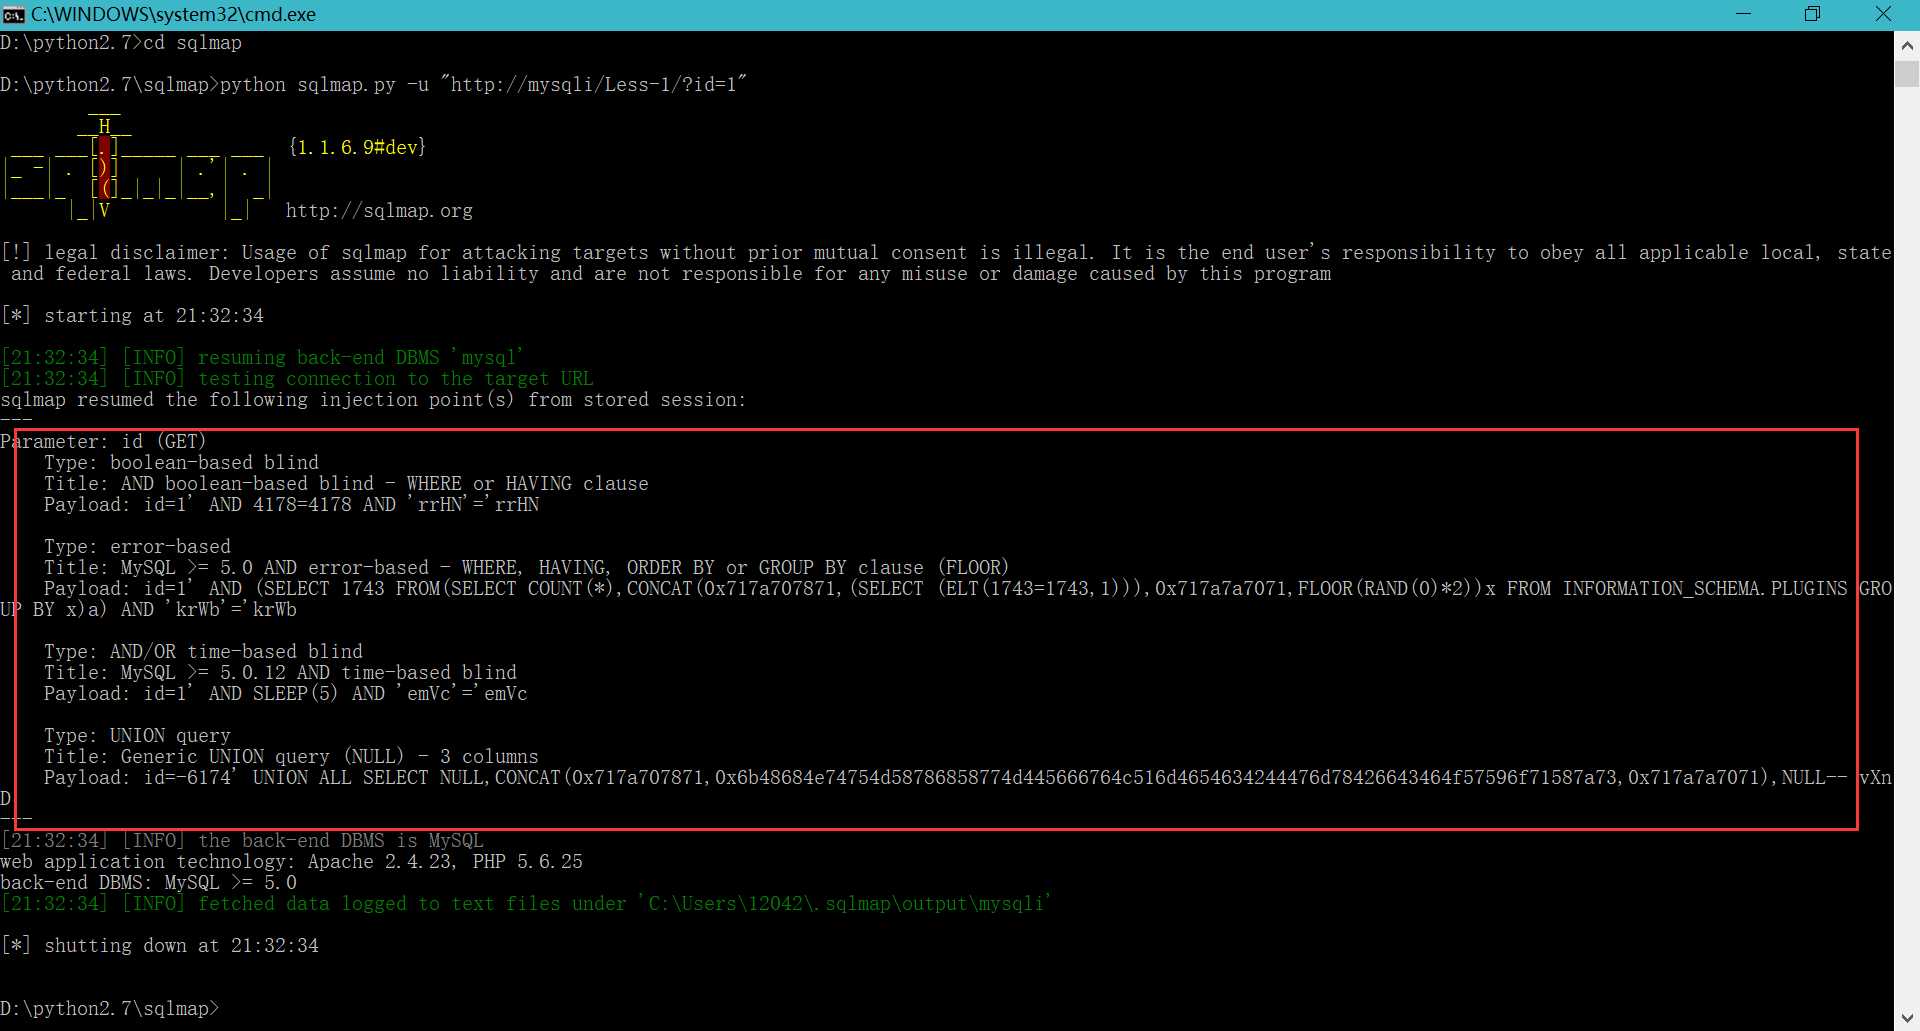Click 'resuming back-end DBMS mysql' line
Screen dimensions: 1920x1031
262,358
